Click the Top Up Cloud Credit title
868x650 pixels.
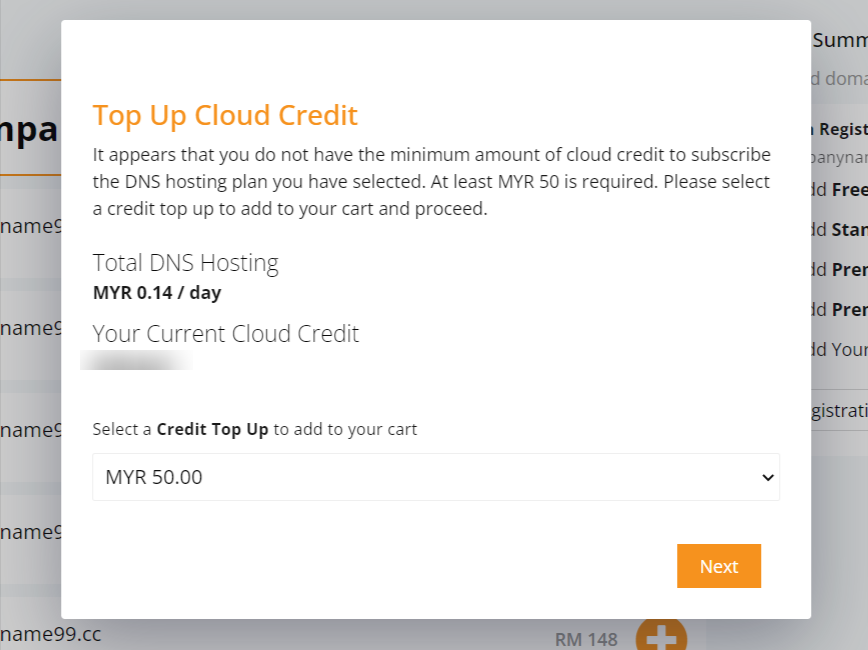pyautogui.click(x=225, y=115)
